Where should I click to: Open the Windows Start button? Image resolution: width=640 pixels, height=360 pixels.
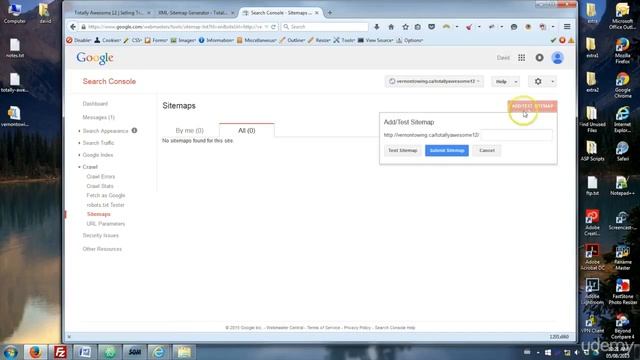click(10, 352)
